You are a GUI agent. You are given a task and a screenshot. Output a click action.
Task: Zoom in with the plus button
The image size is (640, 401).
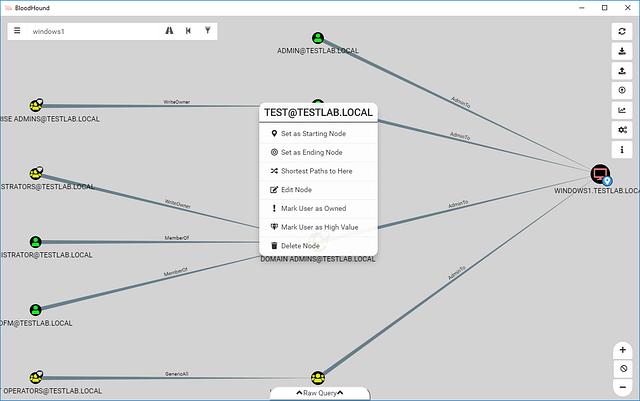point(623,350)
